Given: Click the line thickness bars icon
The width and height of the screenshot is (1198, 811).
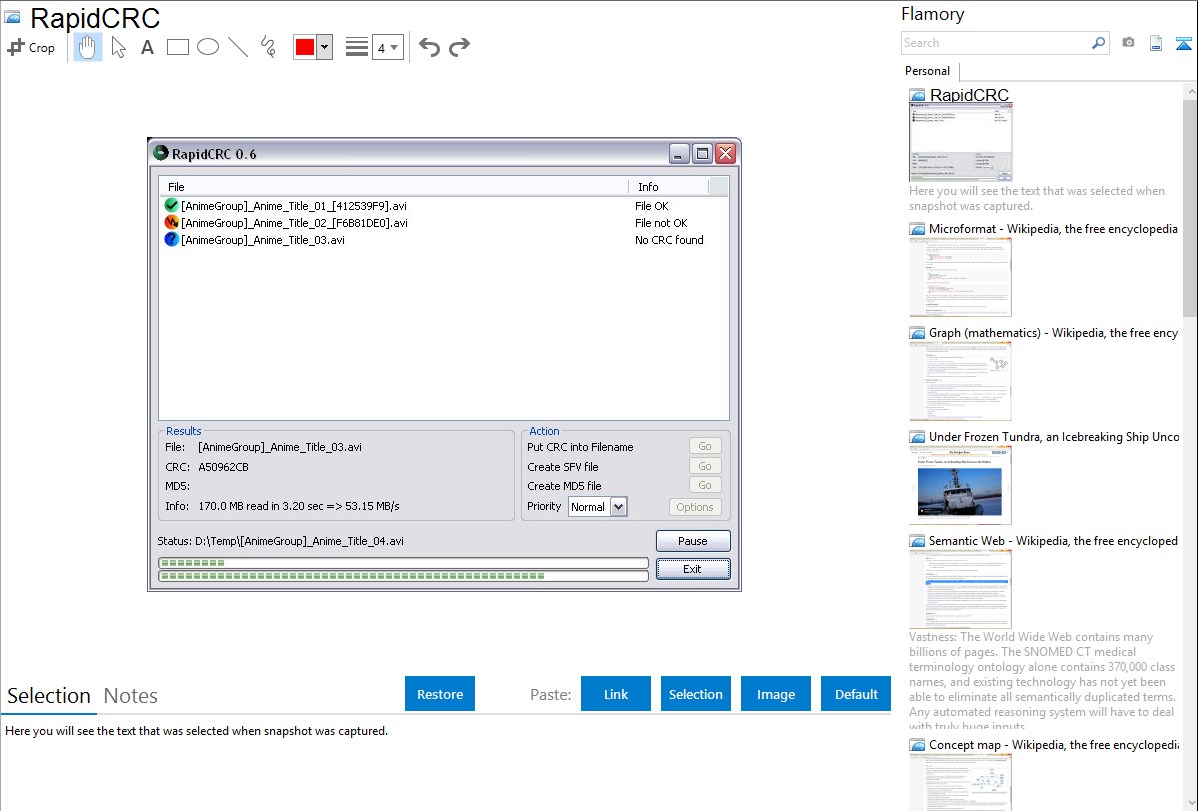Looking at the screenshot, I should (x=356, y=47).
